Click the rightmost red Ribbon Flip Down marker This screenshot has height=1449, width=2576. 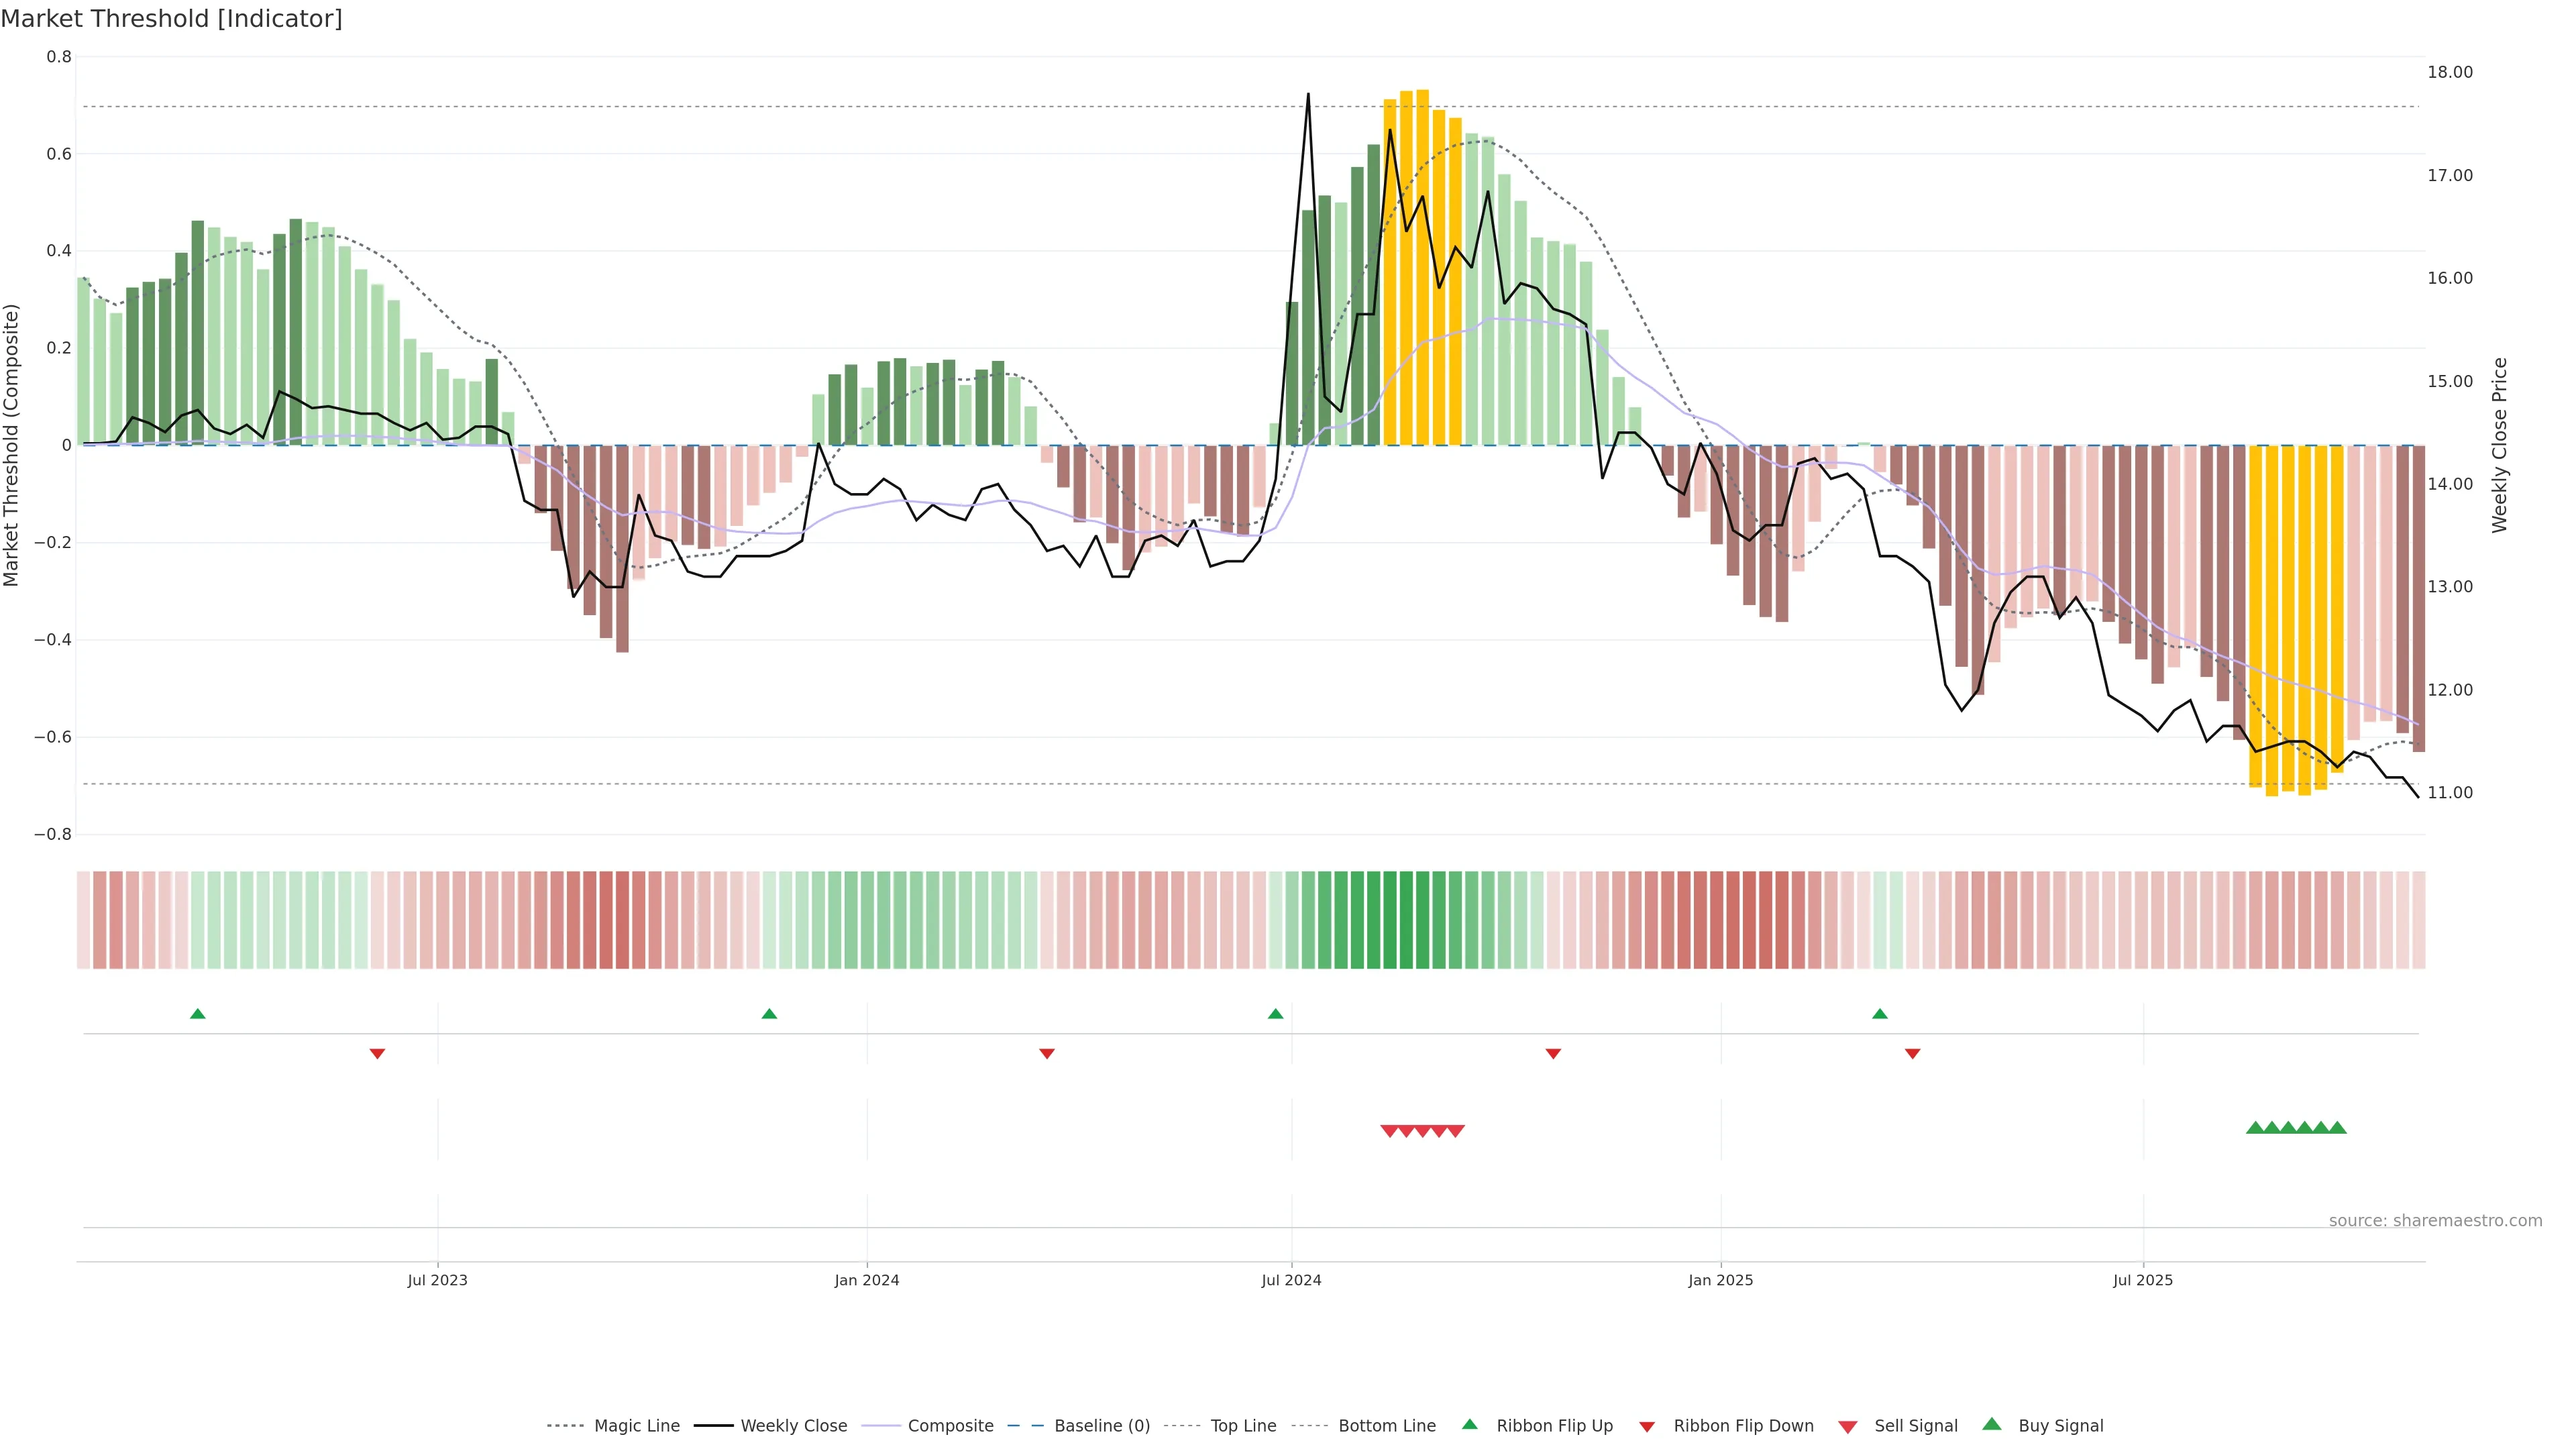point(1912,1053)
